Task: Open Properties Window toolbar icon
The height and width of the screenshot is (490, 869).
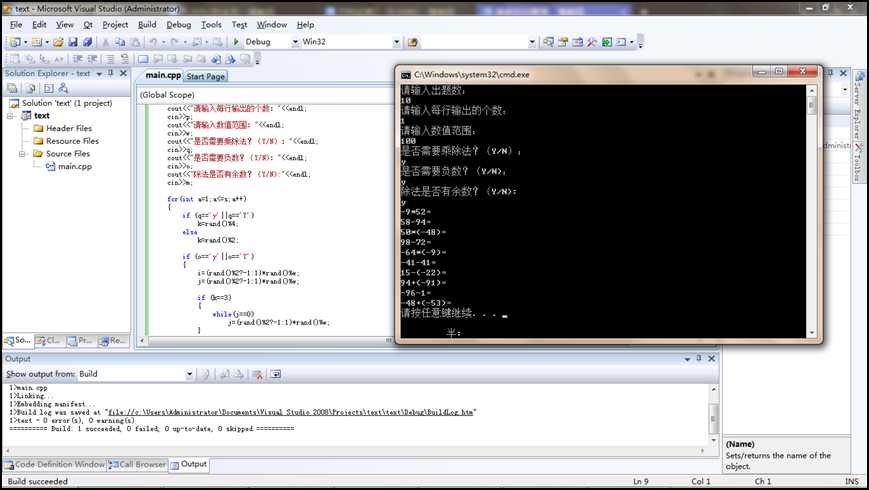Action: pyautogui.click(x=563, y=42)
